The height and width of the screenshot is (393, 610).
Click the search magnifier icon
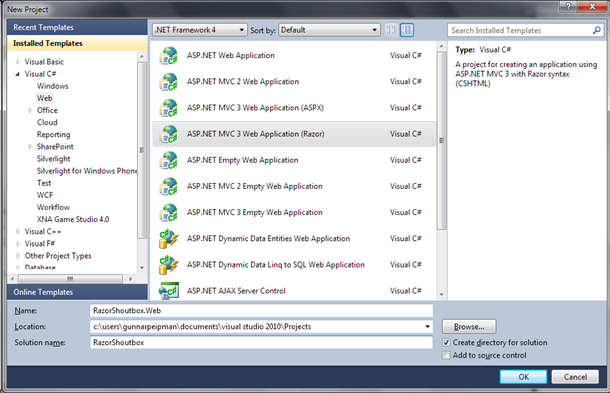coord(596,30)
